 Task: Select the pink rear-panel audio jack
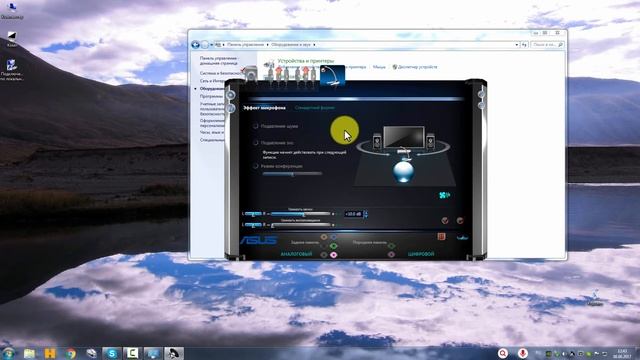point(333,255)
